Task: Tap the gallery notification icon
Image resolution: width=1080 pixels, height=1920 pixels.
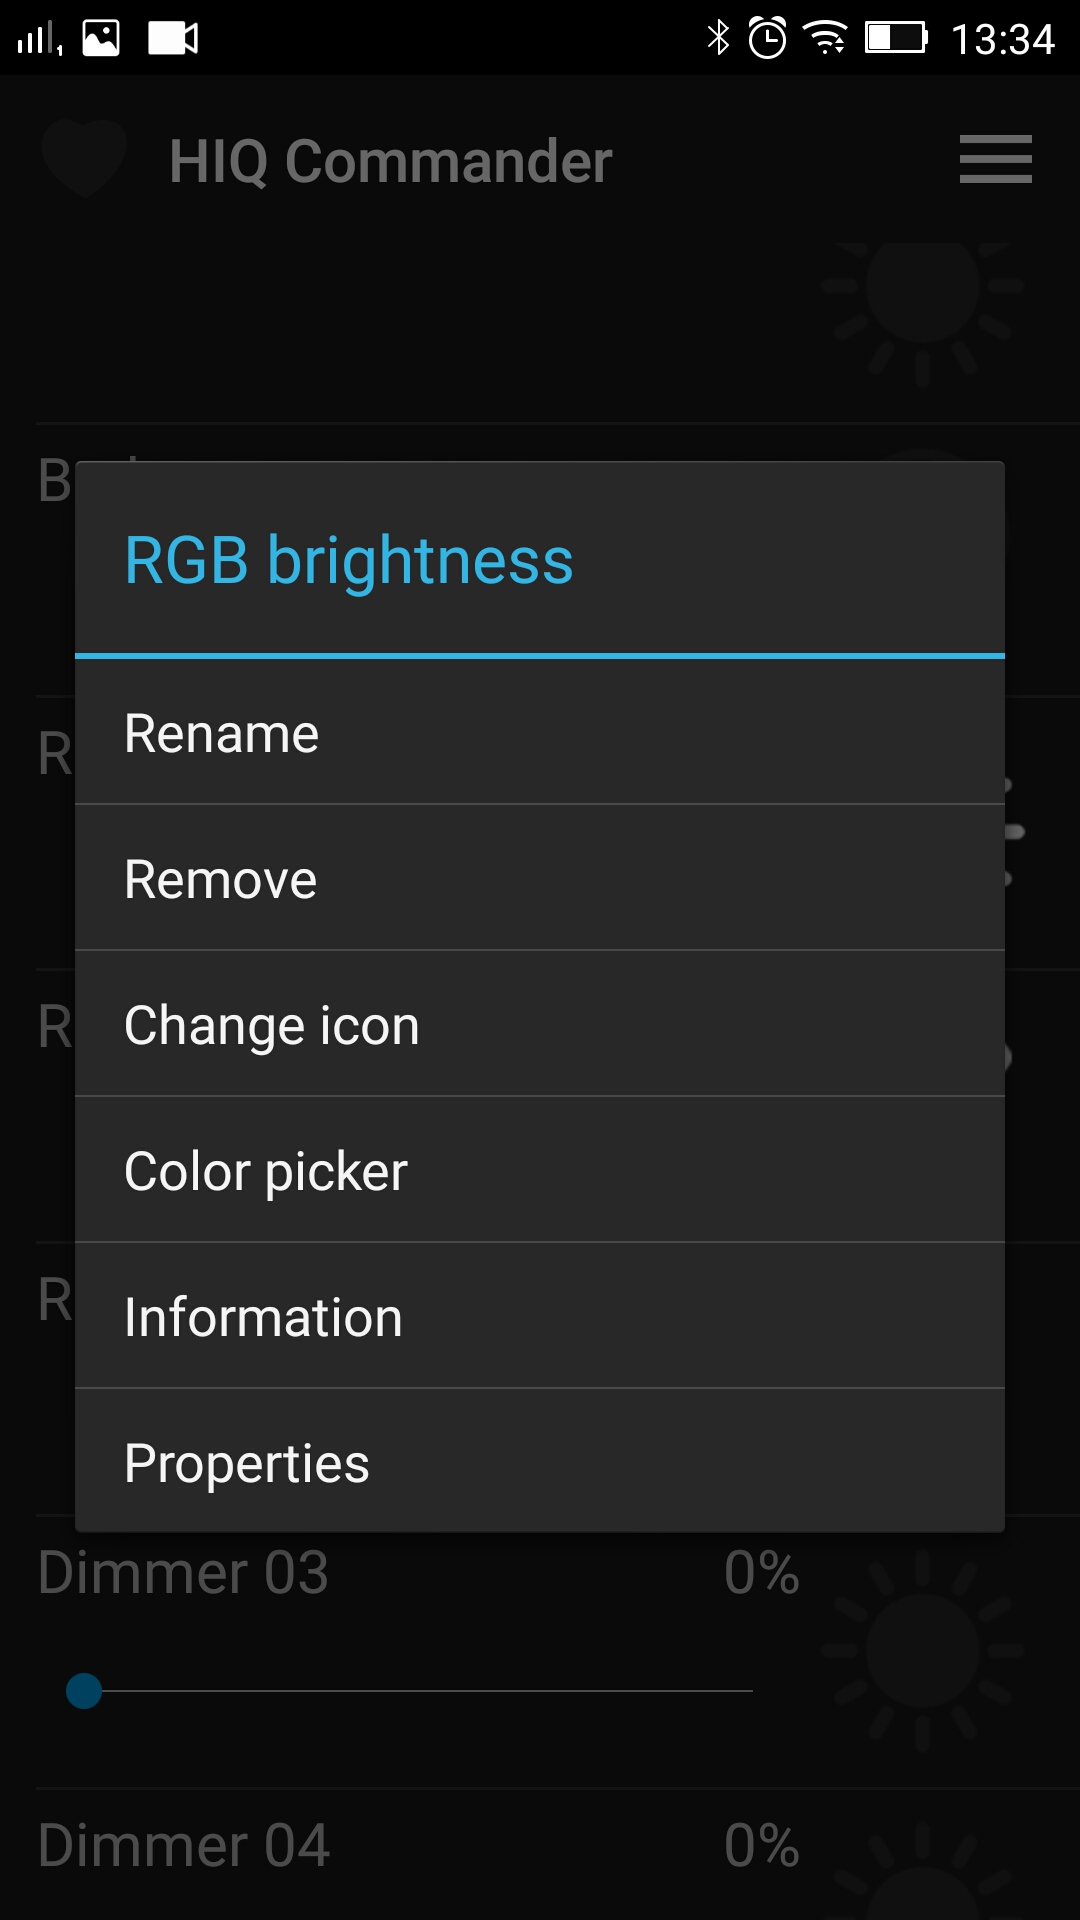Action: (x=101, y=38)
